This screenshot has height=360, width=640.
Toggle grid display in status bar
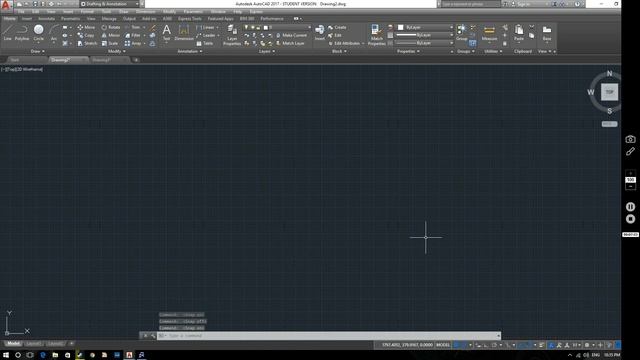point(457,345)
